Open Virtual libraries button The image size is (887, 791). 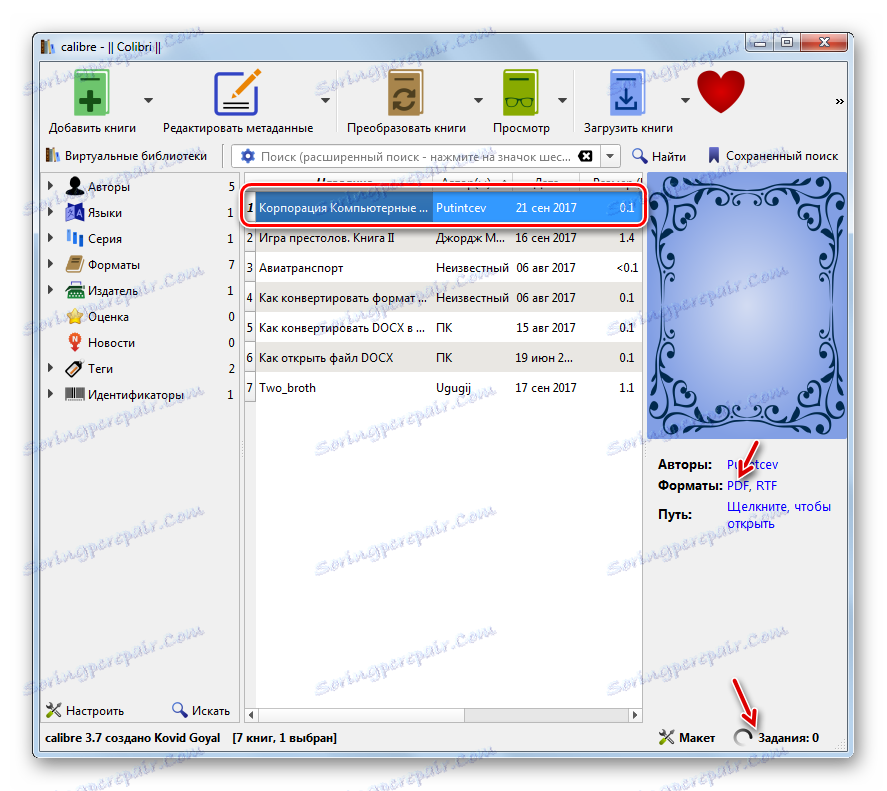tap(126, 156)
